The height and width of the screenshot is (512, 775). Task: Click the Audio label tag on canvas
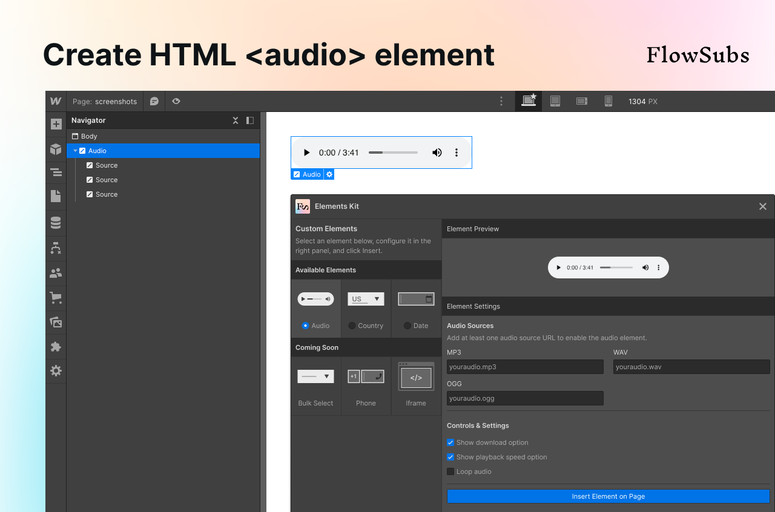tap(307, 174)
